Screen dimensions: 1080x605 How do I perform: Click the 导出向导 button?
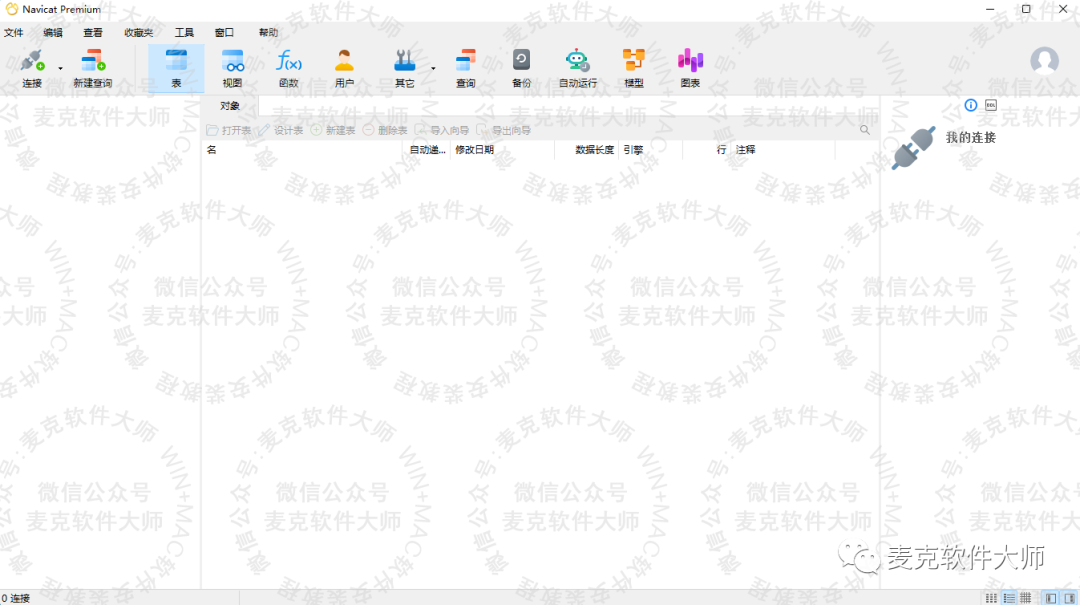[503, 130]
